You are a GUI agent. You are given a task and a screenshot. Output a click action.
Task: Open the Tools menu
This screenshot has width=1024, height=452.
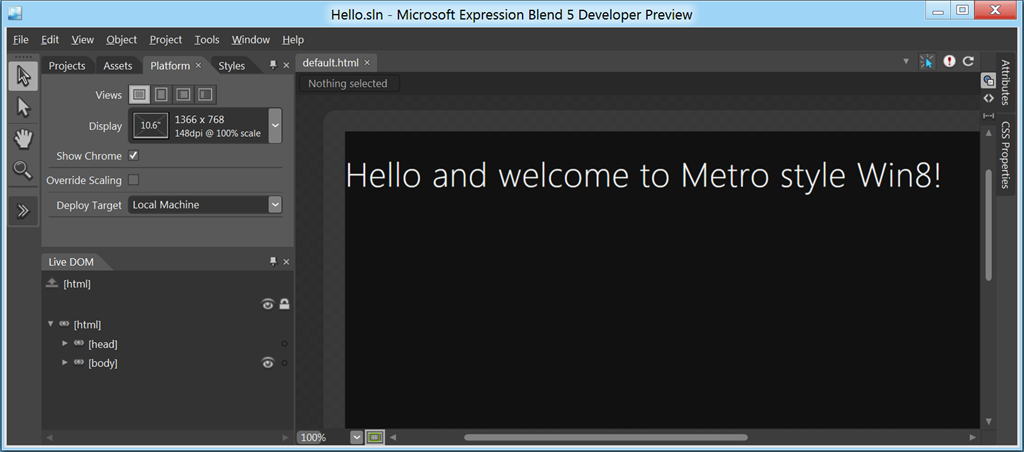(x=207, y=40)
